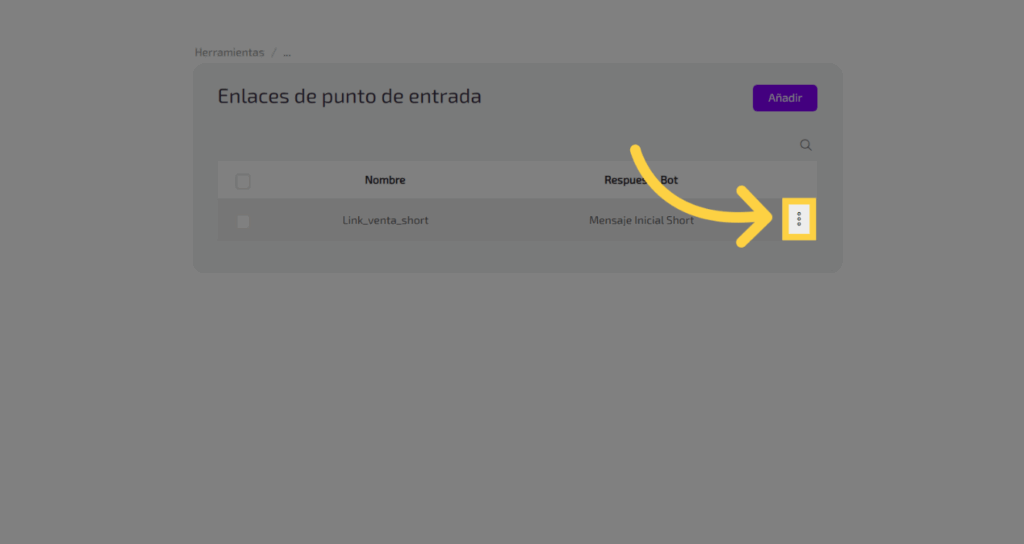
Task: Open the three-dot menu for Link_venta_short
Action: (799, 219)
